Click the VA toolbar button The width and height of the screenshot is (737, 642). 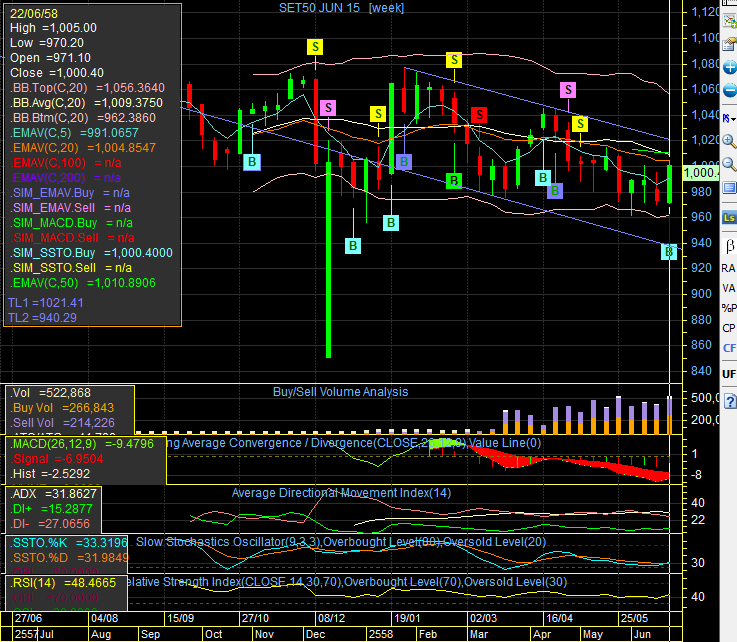pos(729,288)
